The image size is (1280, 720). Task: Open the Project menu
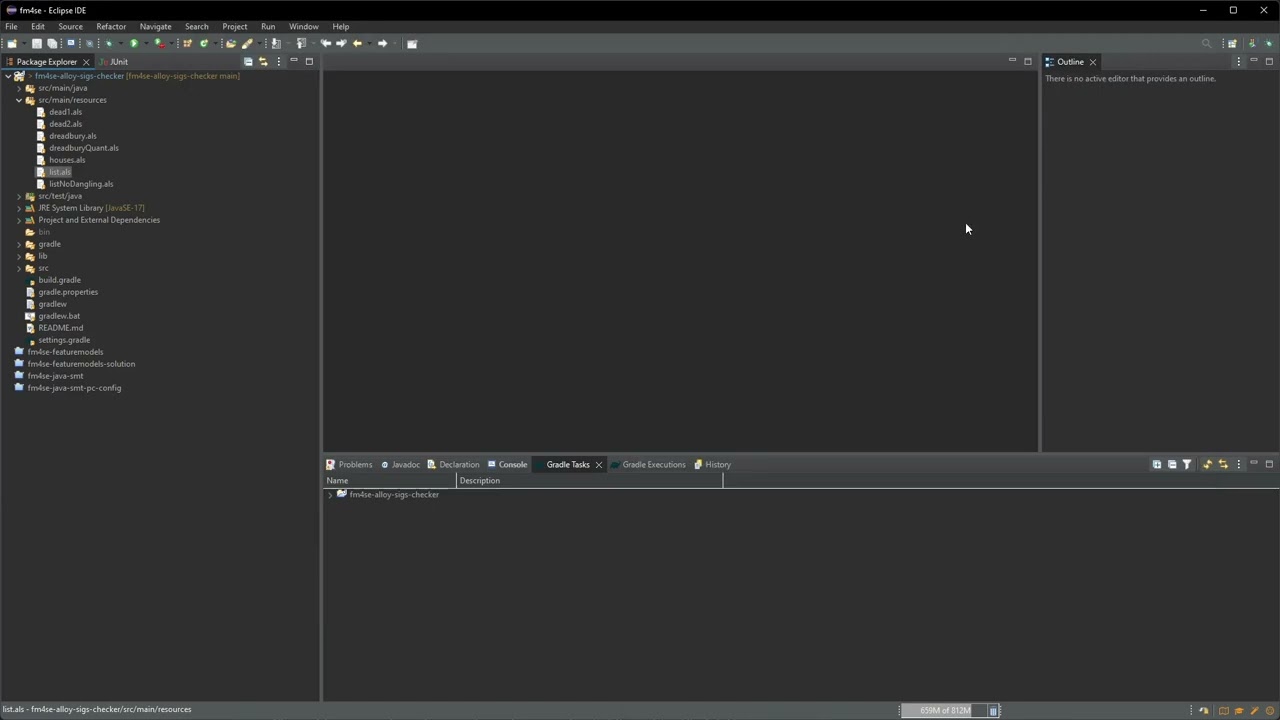click(x=235, y=27)
